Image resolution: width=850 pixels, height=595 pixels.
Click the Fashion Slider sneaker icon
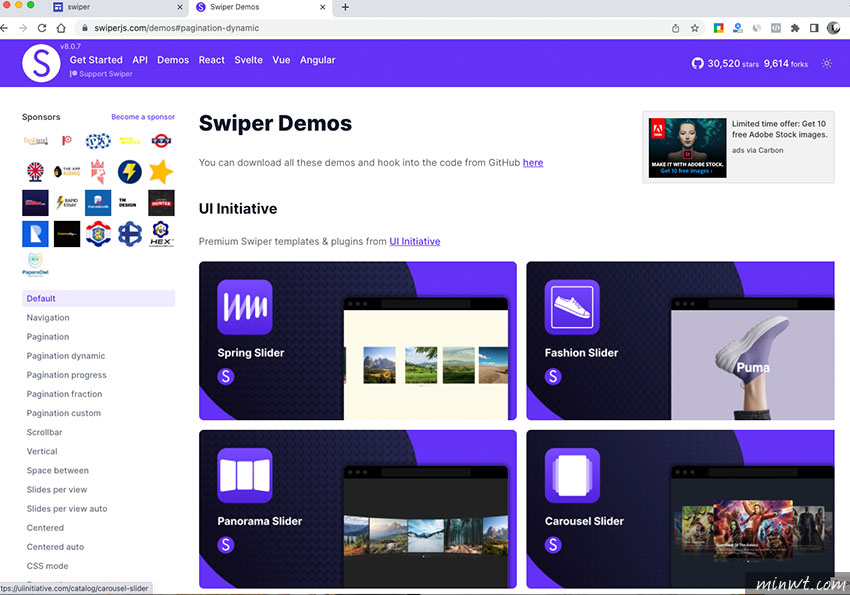tap(572, 307)
